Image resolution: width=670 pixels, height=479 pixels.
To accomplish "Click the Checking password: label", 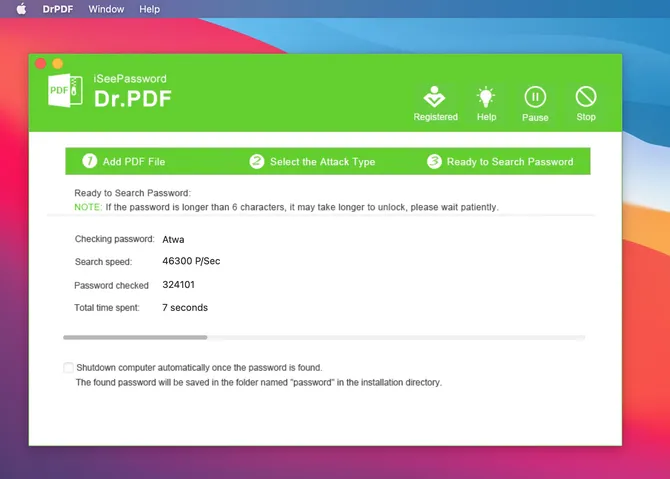I will pyautogui.click(x=115, y=239).
